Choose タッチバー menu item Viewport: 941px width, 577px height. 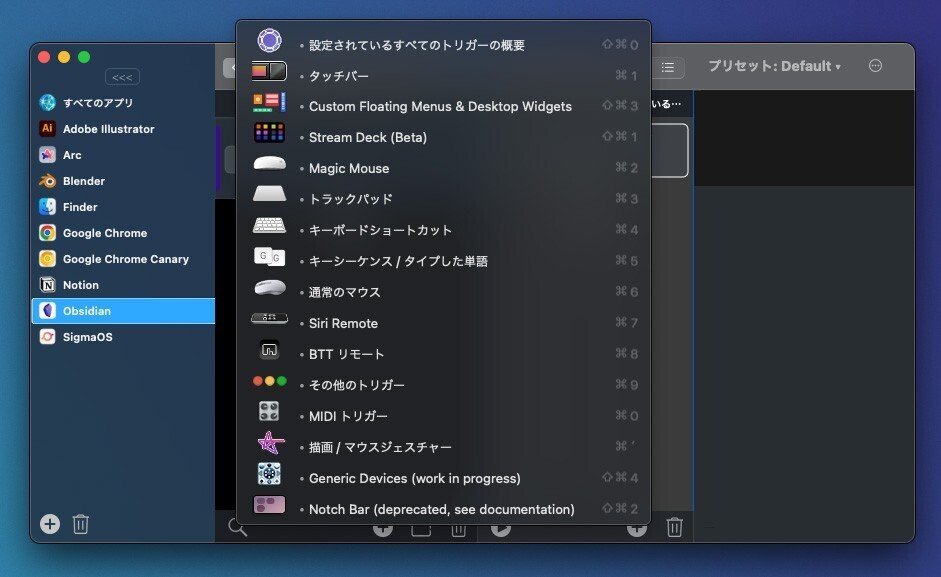coord(443,76)
